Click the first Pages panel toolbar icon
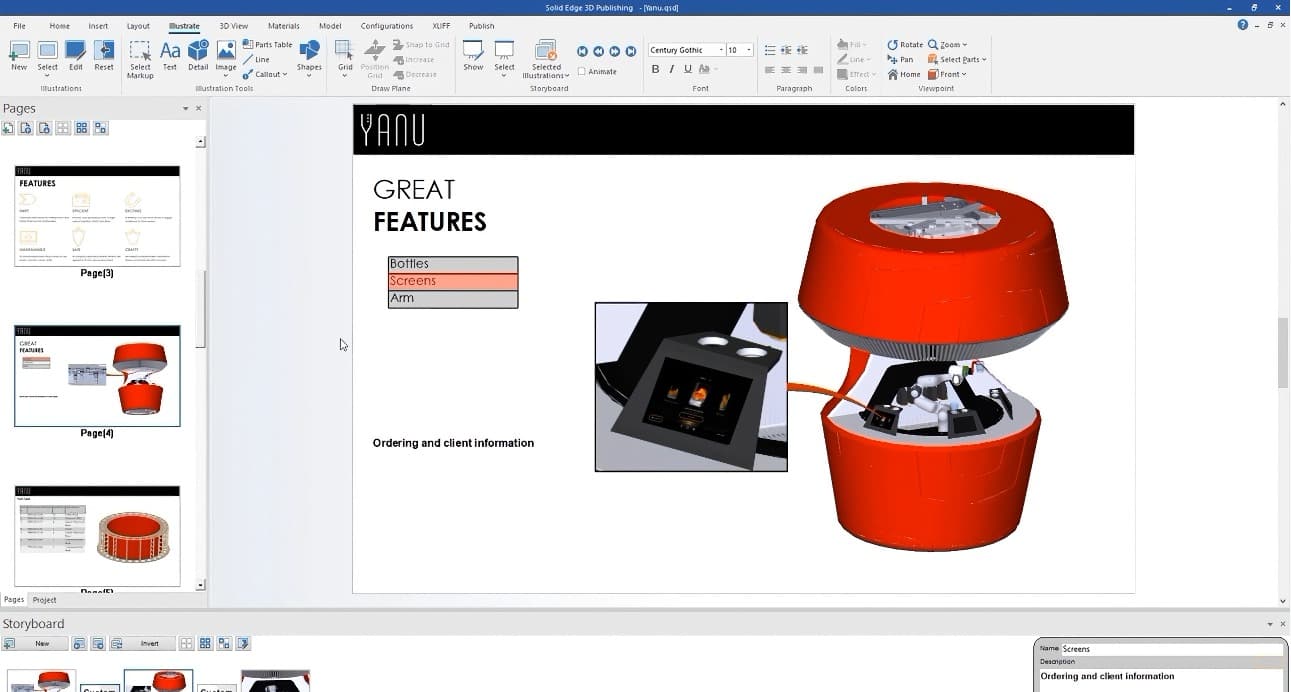Image resolution: width=1291 pixels, height=692 pixels. point(8,128)
